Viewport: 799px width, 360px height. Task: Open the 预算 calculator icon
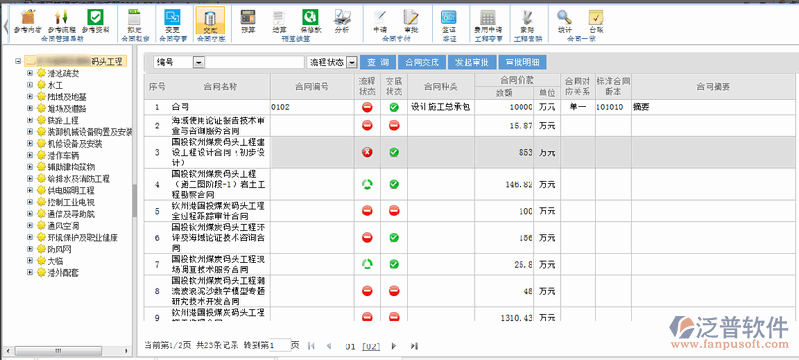(x=248, y=18)
